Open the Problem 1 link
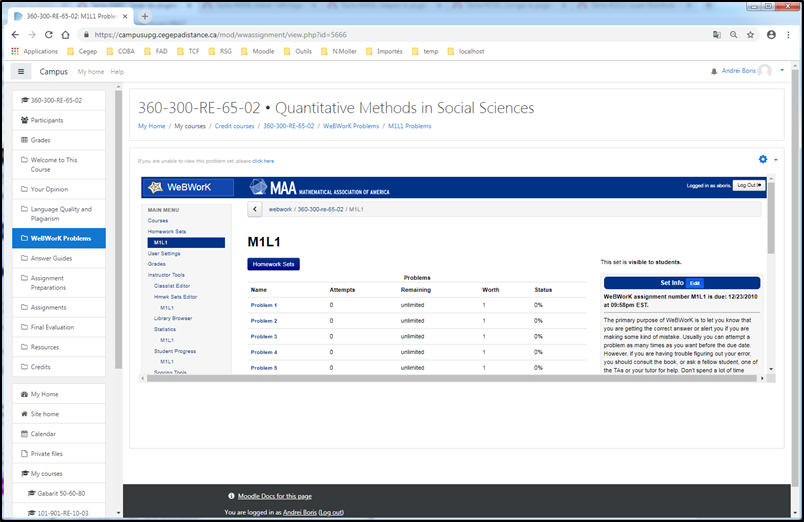This screenshot has height=522, width=804. tap(264, 305)
